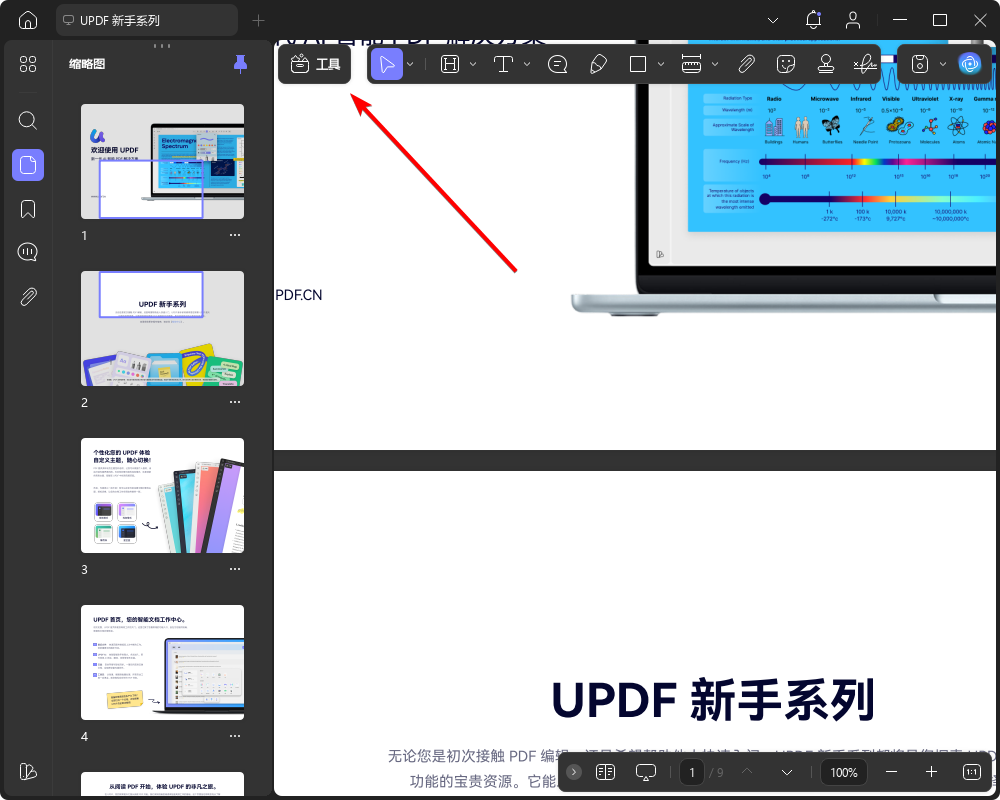1000x800 pixels.
Task: Open the Sticker annotation tool
Action: coord(786,63)
